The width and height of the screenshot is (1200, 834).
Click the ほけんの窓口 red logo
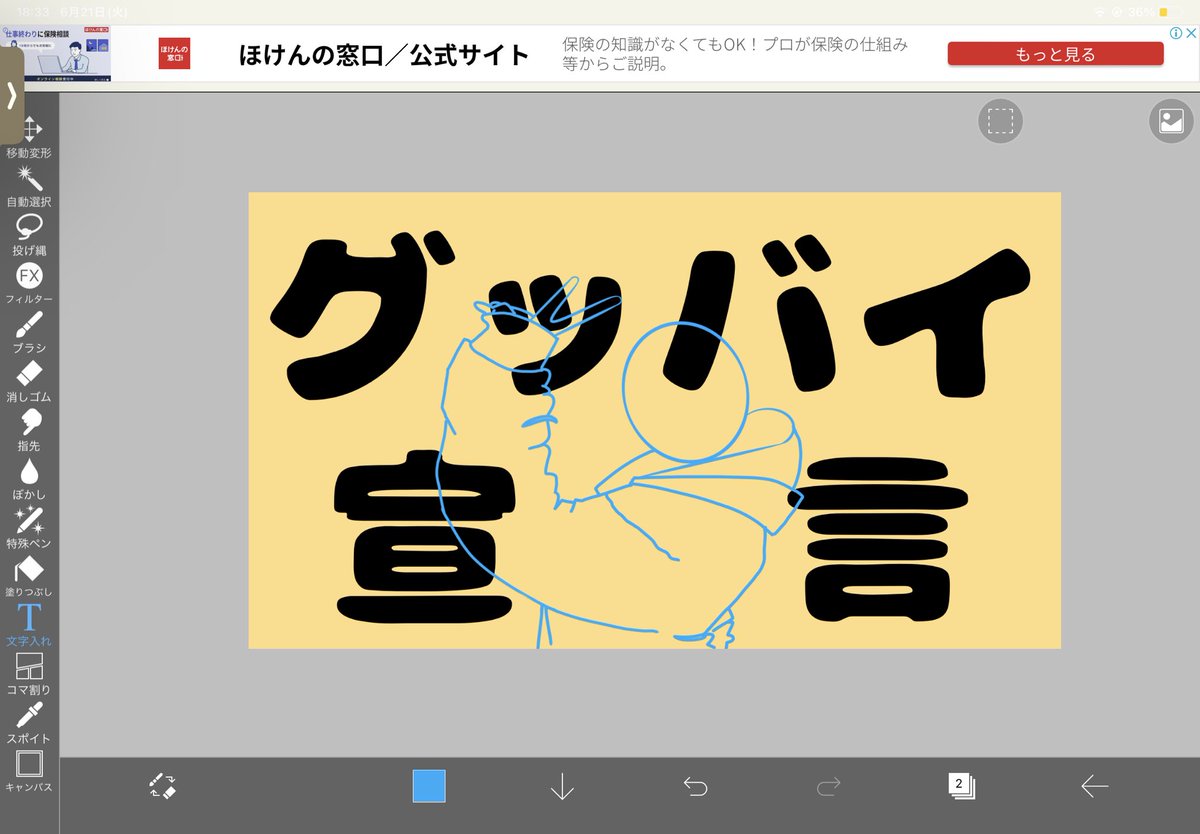[174, 54]
